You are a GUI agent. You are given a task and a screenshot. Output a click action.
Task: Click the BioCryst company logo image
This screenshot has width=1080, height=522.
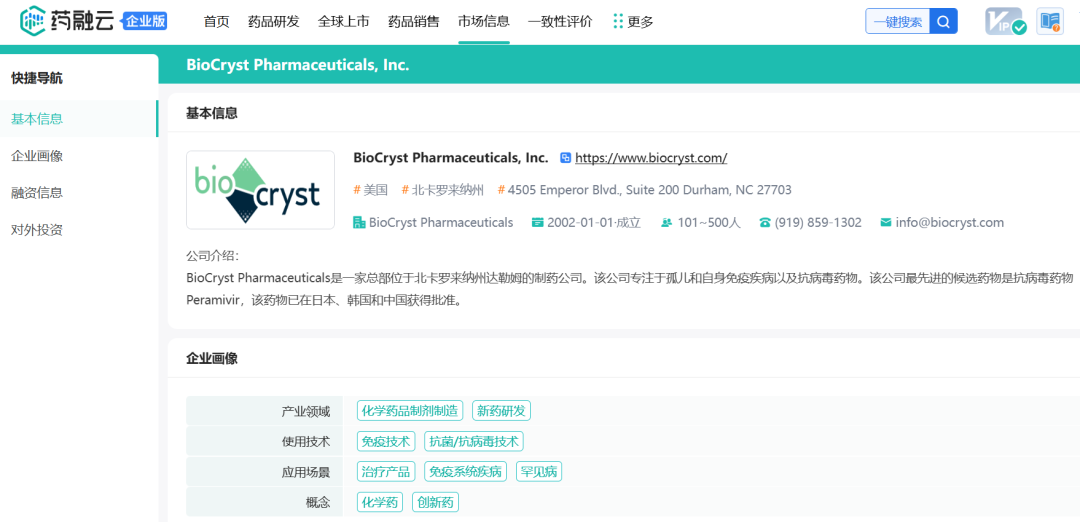[x=261, y=190]
